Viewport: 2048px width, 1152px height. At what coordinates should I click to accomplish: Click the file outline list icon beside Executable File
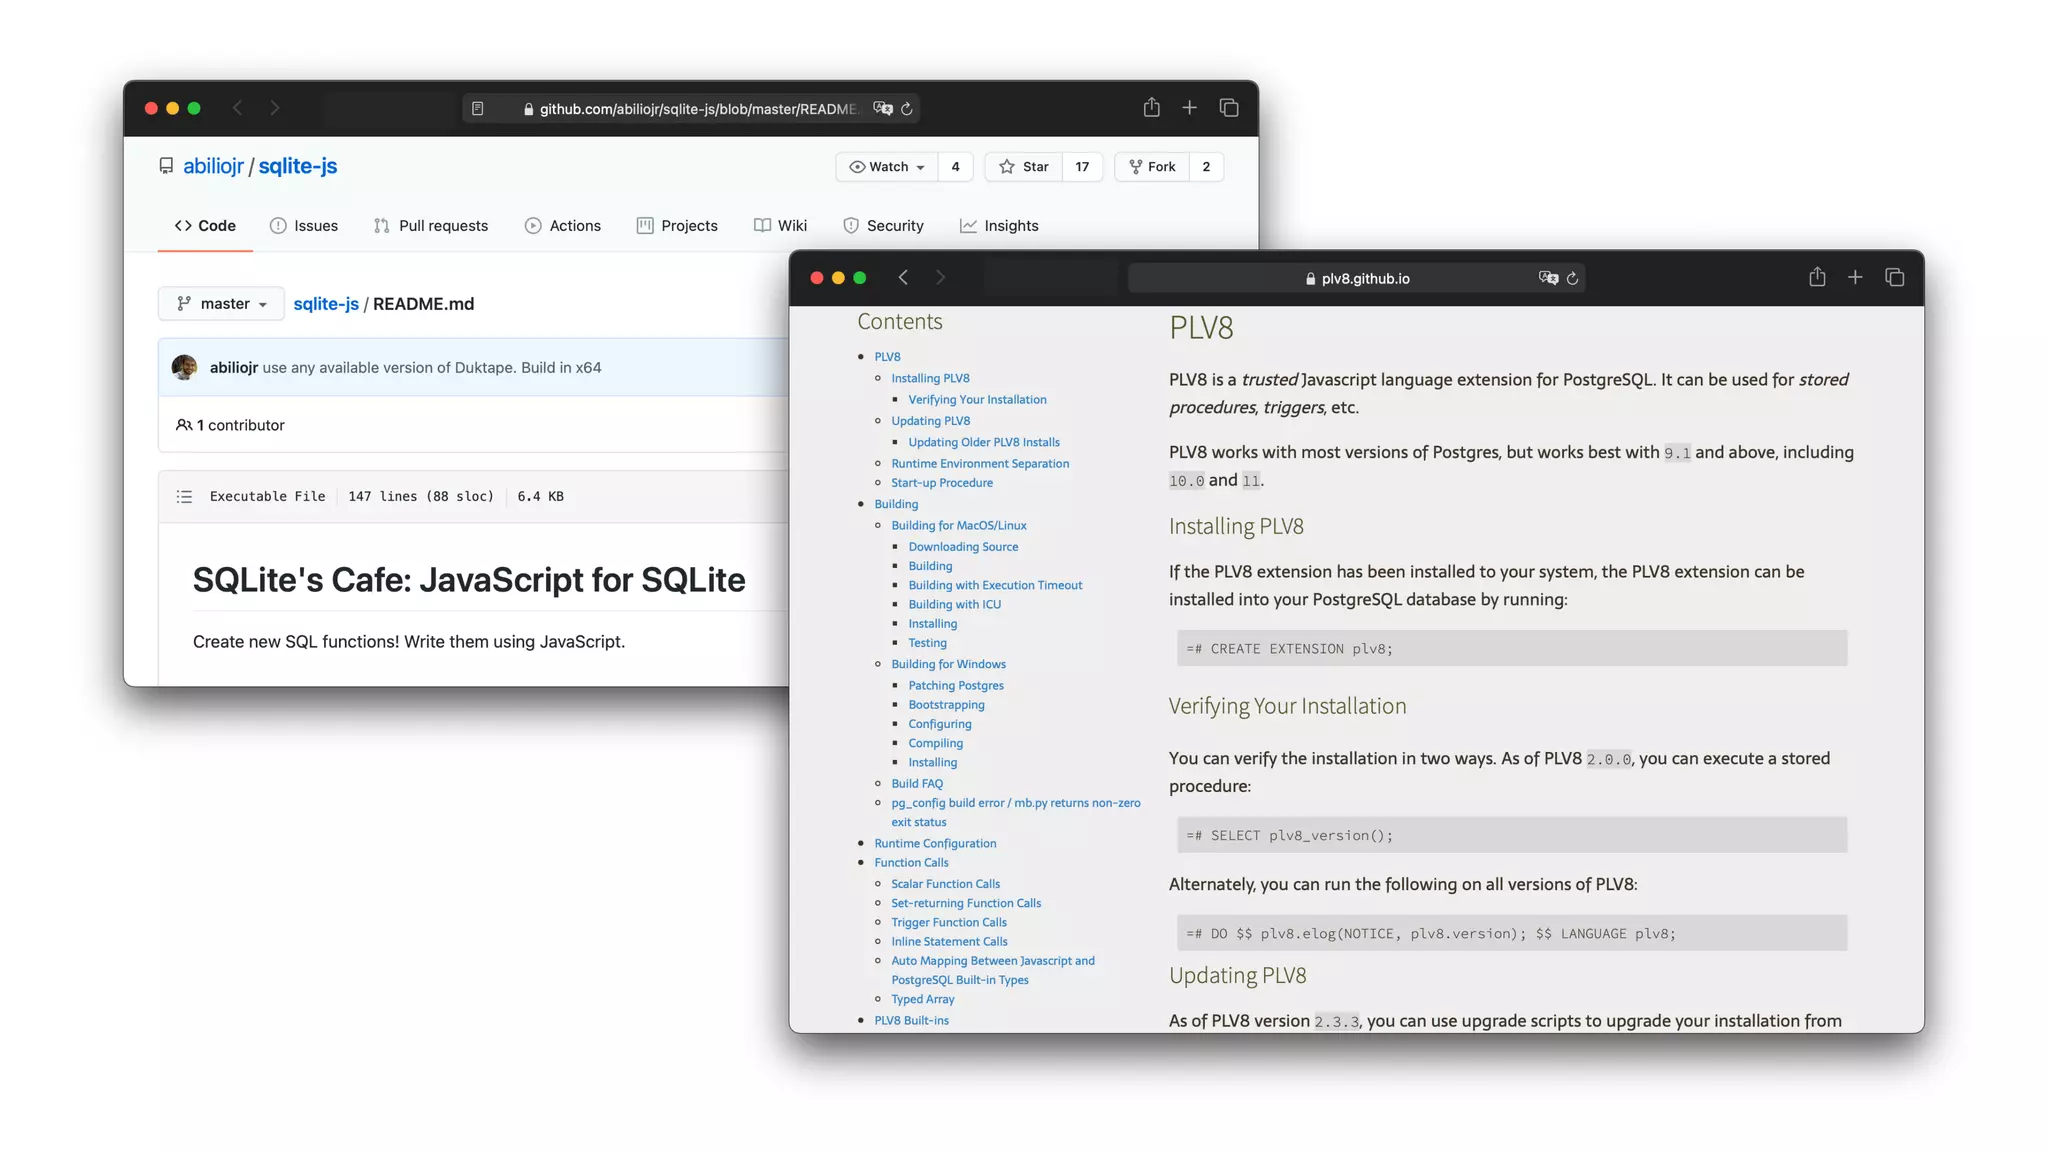pos(184,496)
